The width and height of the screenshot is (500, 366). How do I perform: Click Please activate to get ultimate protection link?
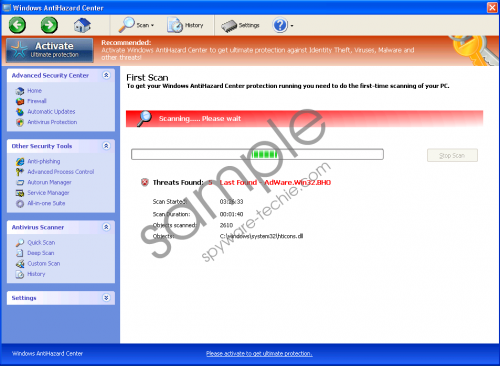tap(259, 354)
